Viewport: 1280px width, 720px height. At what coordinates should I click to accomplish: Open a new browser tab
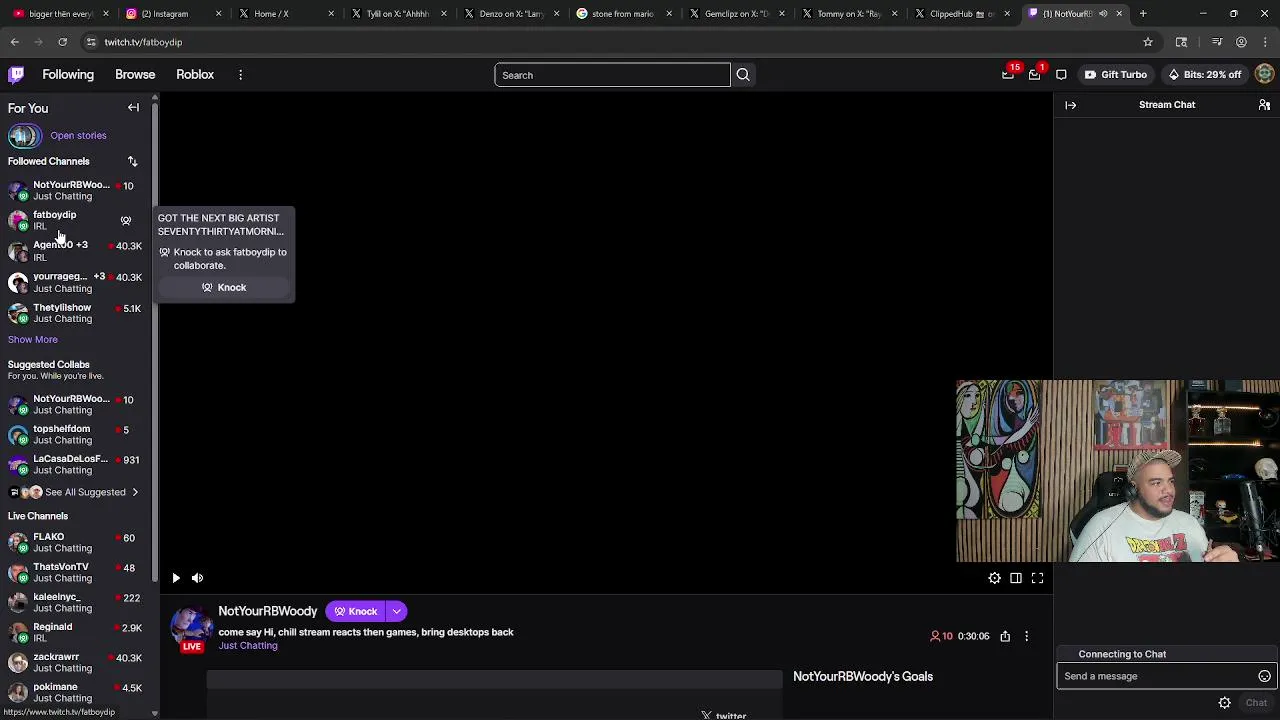coord(1143,14)
